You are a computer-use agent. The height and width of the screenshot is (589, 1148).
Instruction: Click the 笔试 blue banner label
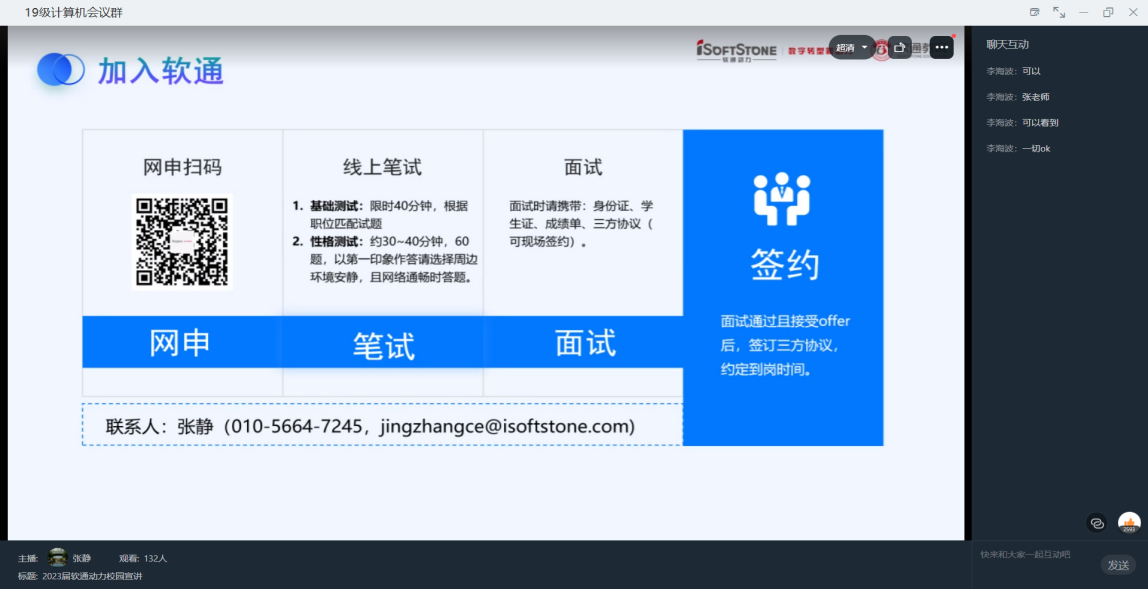pyautogui.click(x=383, y=345)
